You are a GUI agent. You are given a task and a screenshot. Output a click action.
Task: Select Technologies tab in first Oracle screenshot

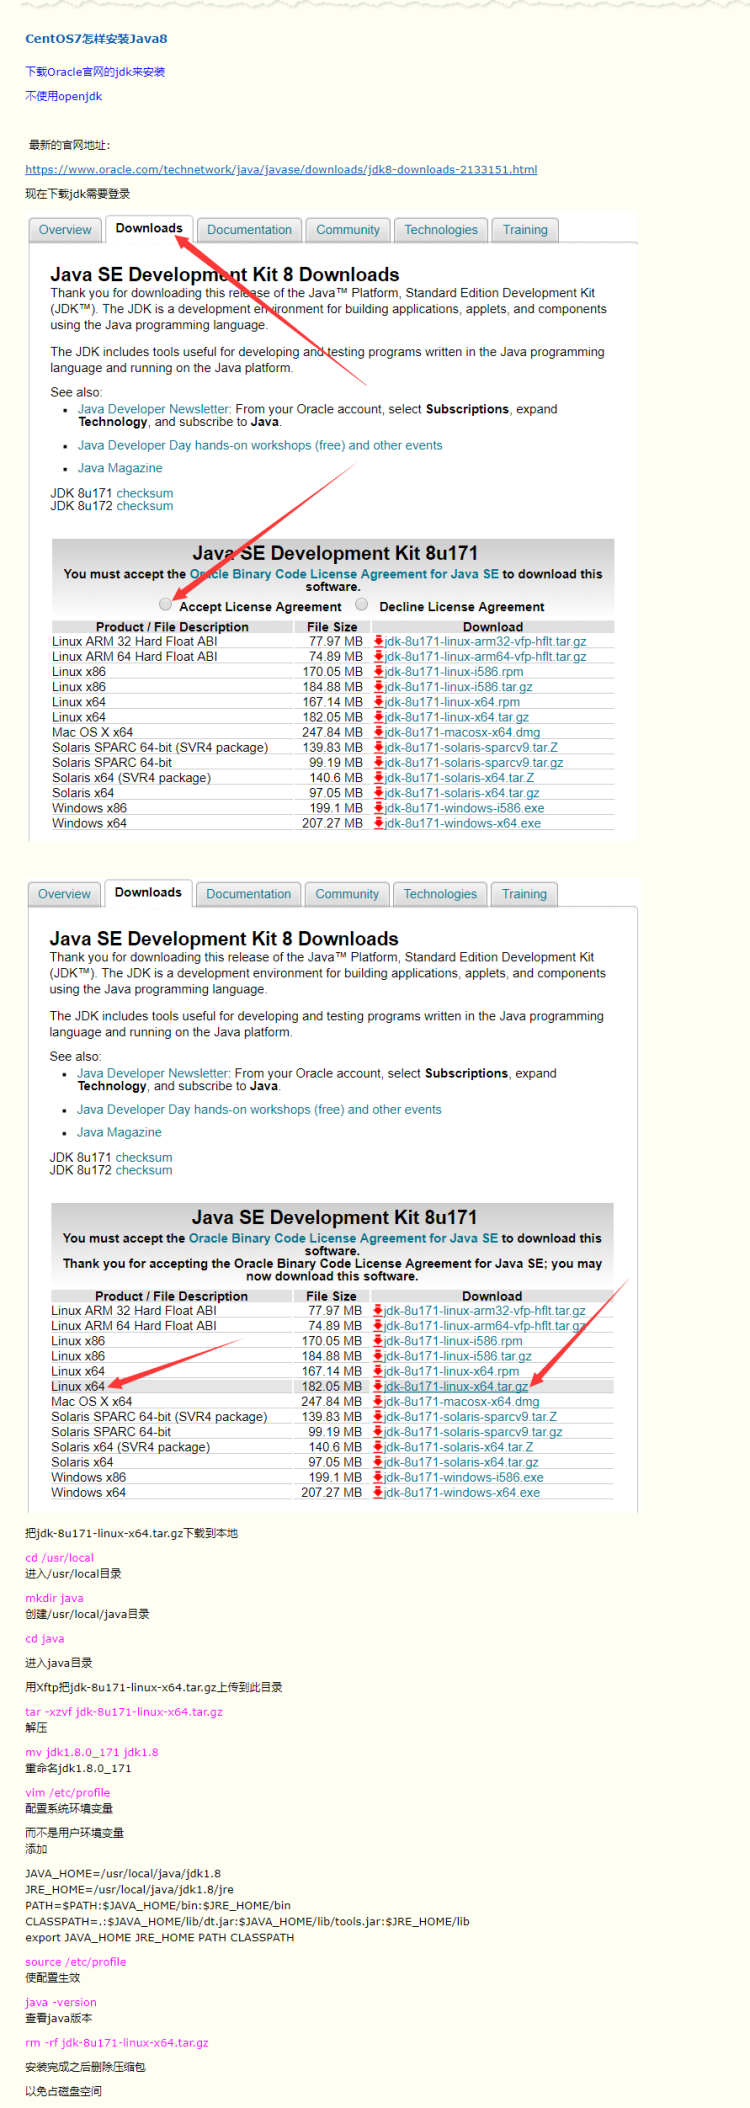(441, 230)
